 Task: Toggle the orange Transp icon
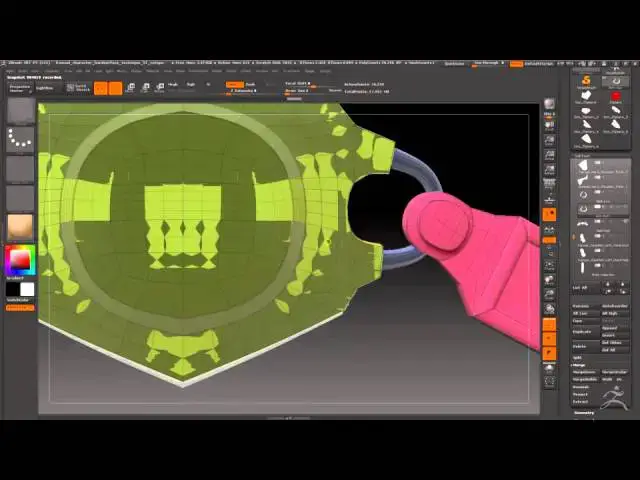pos(549,339)
